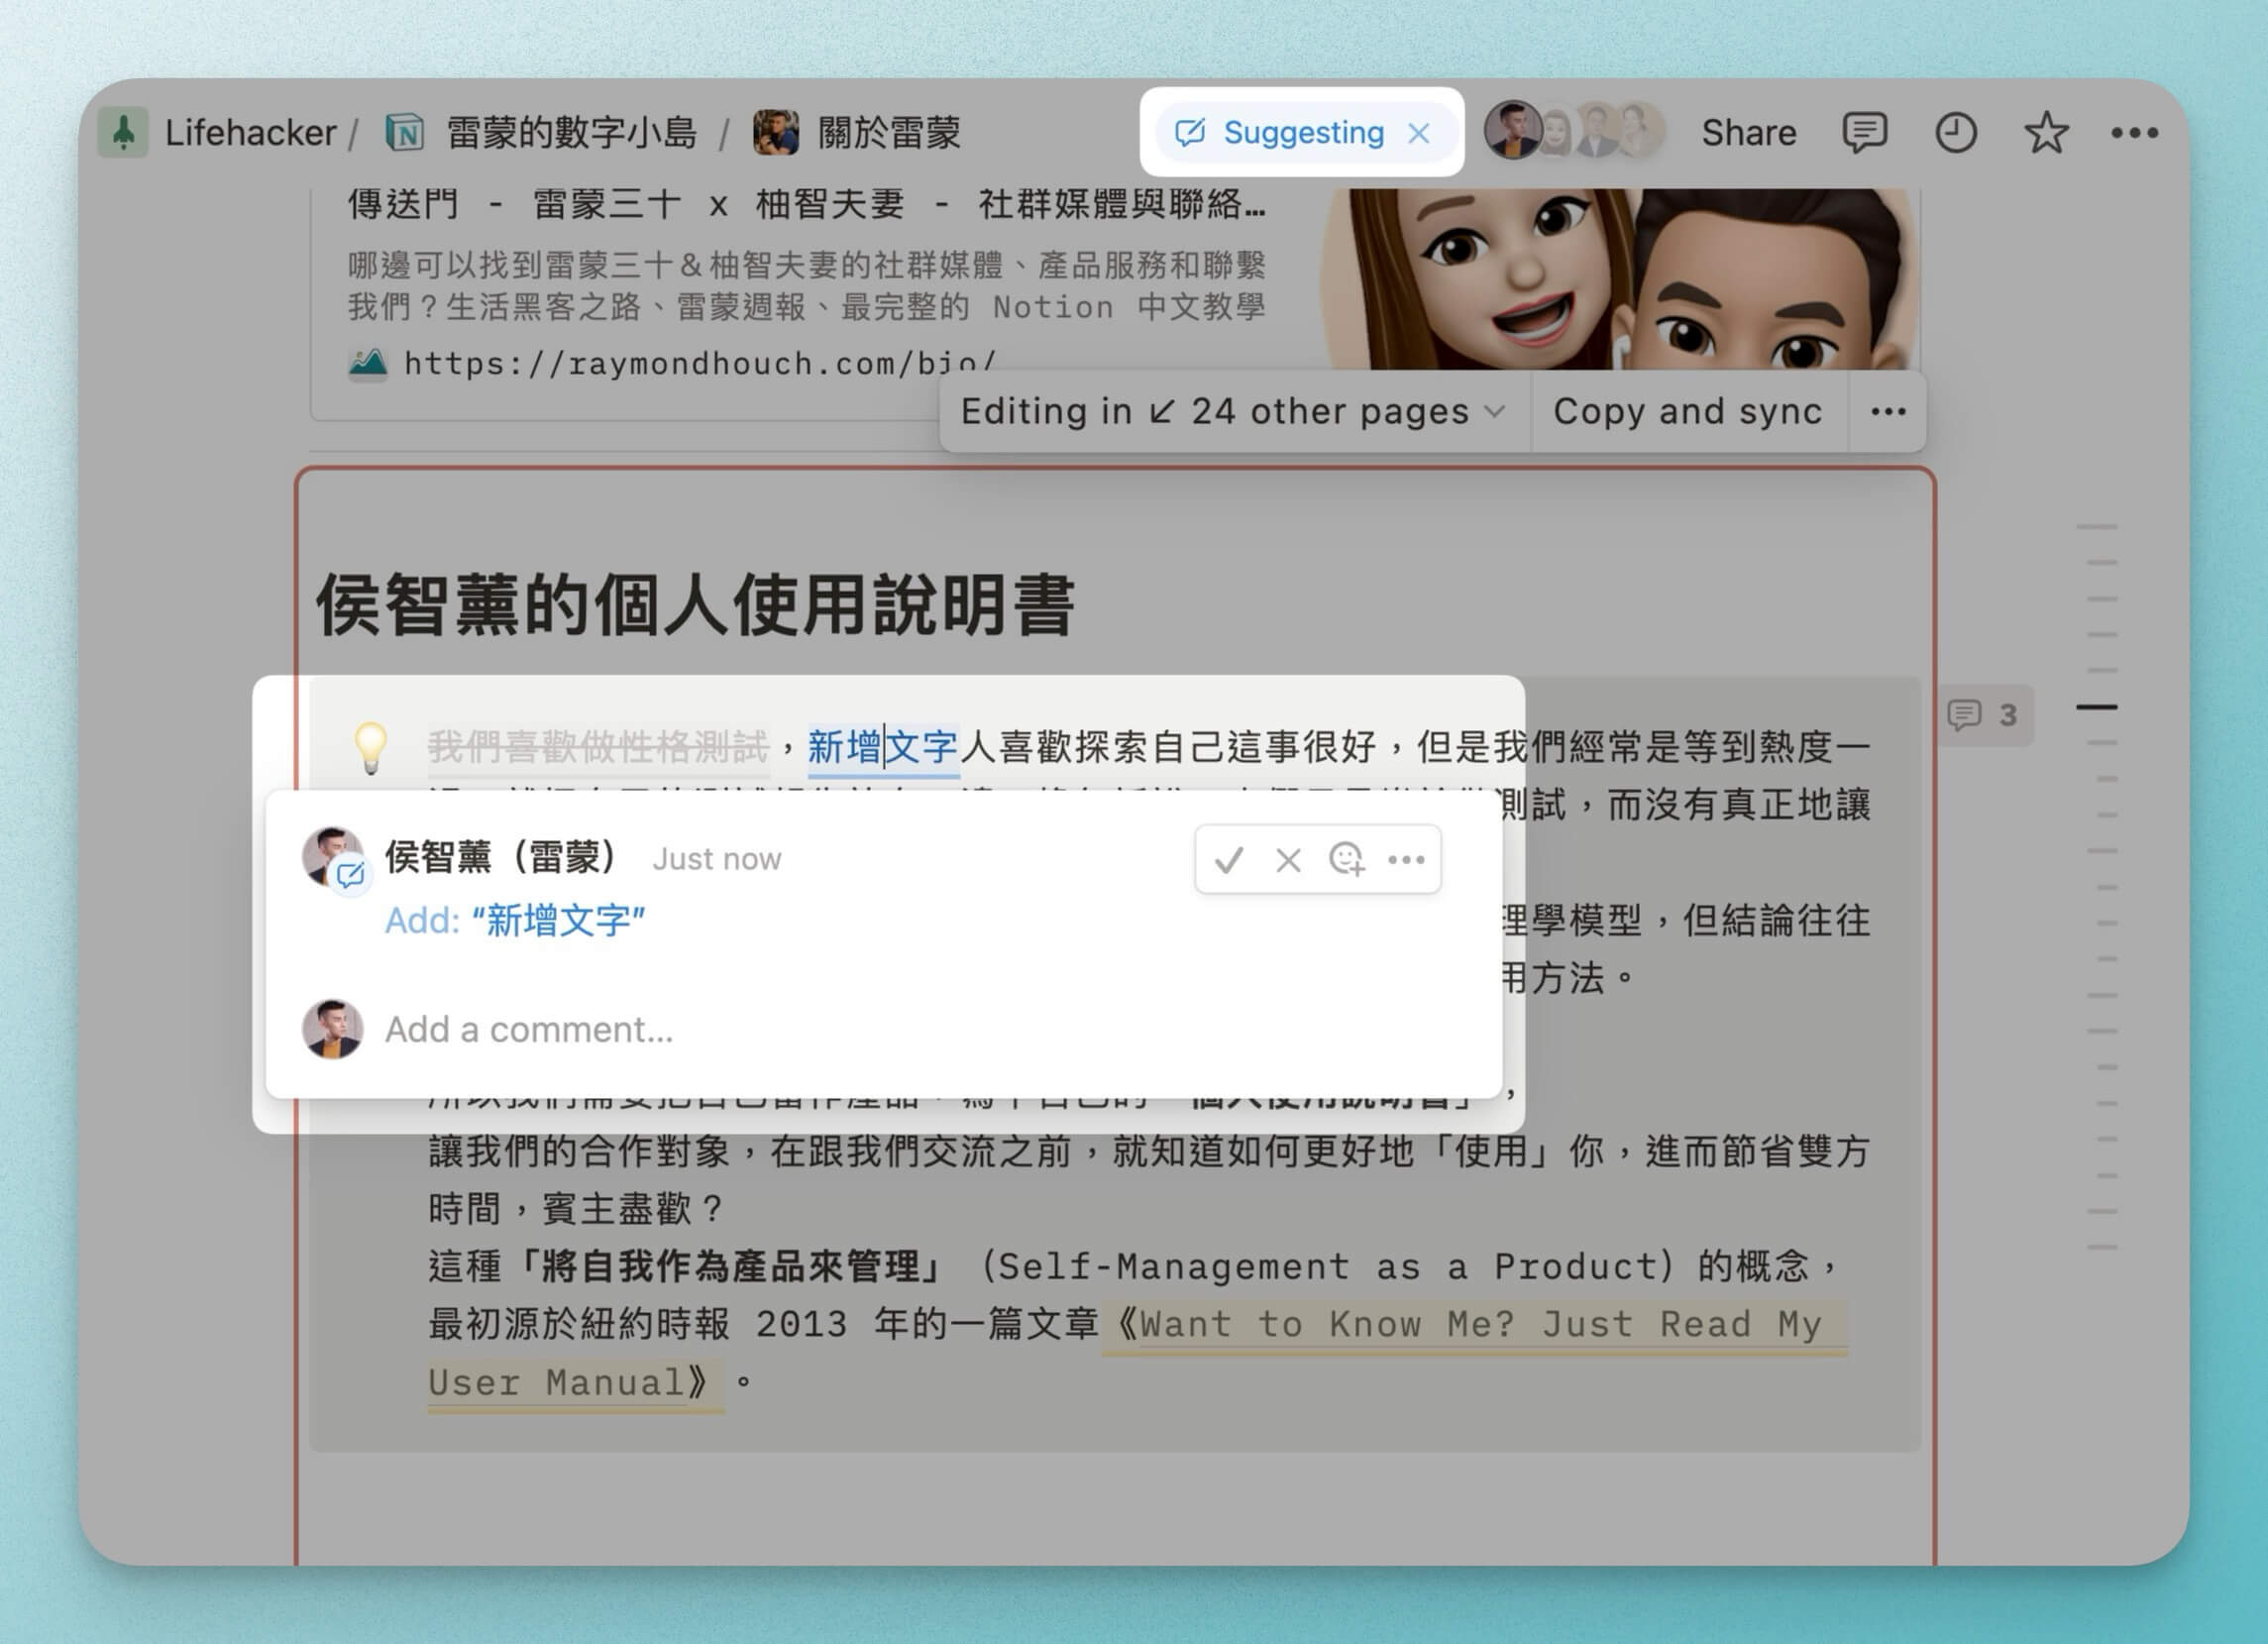Click the bold text 將自我作為產品來管理
The image size is (2268, 1644).
730,1266
